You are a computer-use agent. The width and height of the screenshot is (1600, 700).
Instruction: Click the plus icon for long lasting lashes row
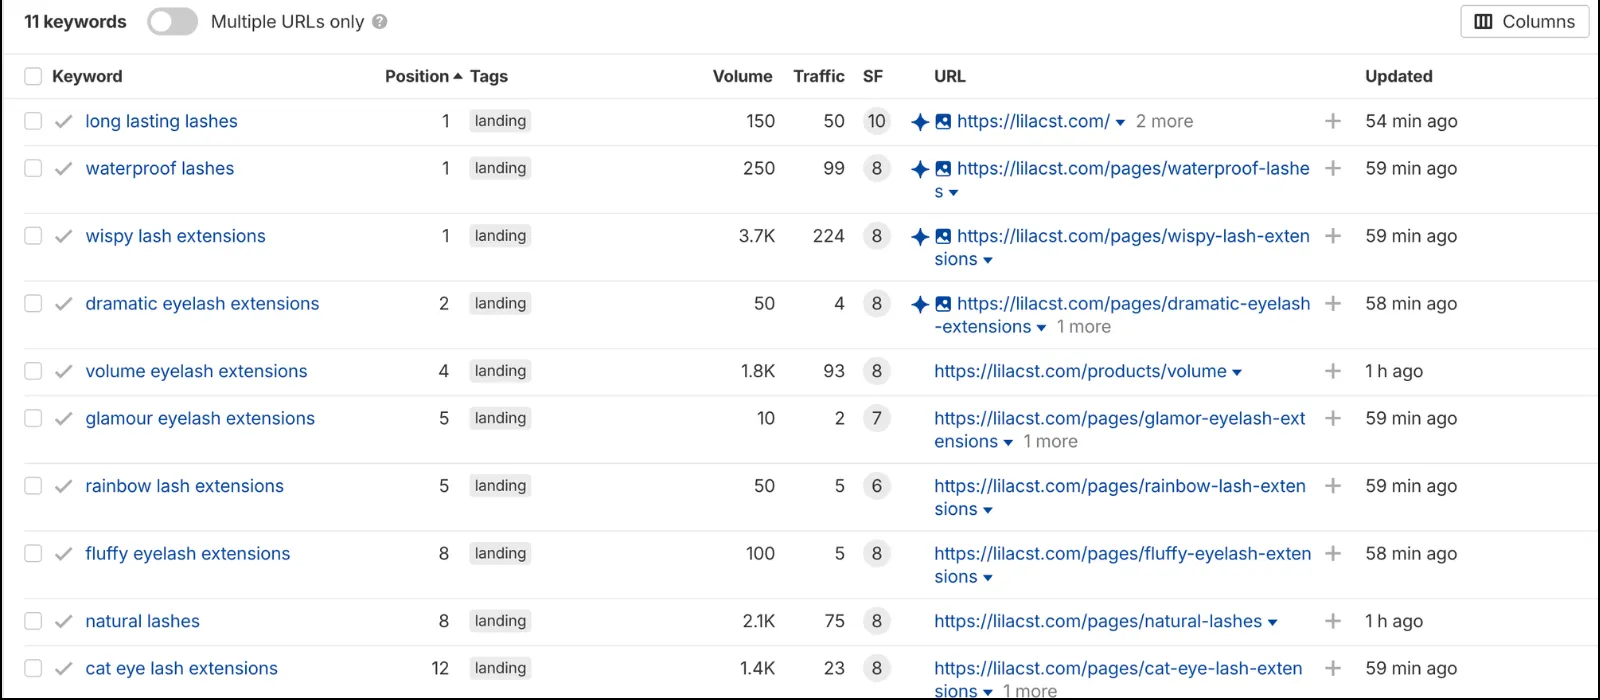[1333, 121]
